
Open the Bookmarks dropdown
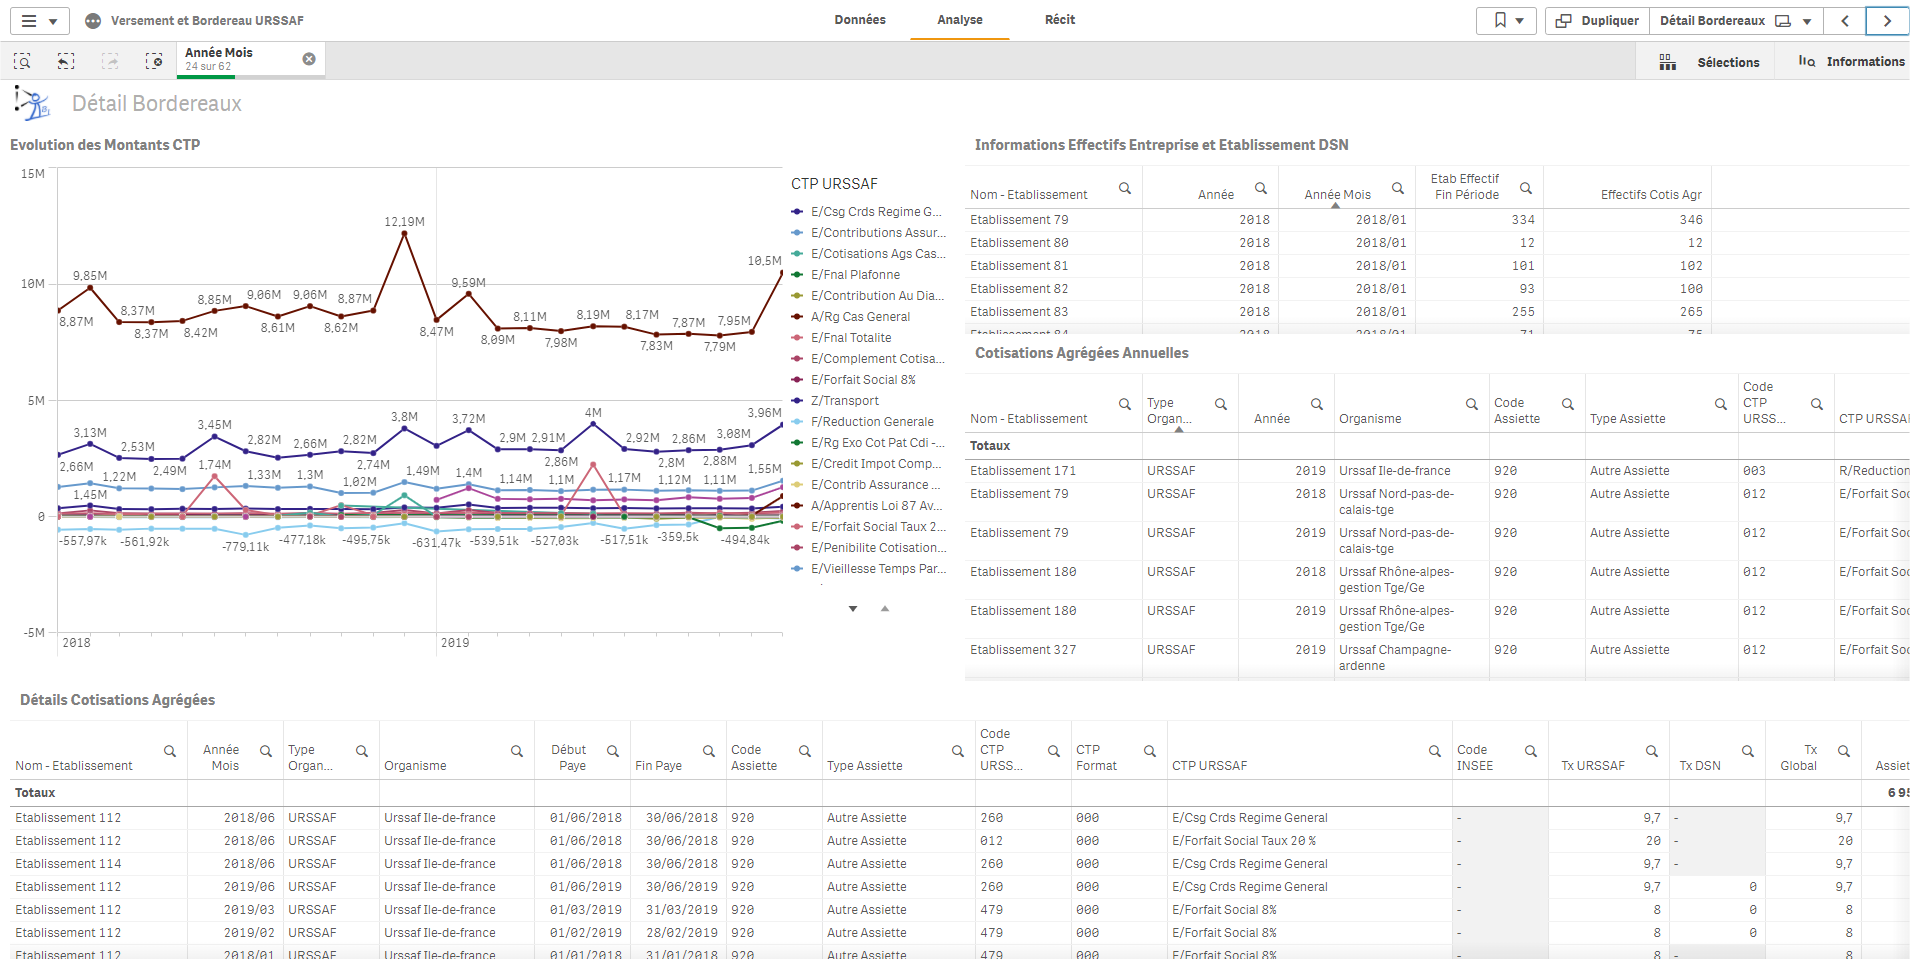[x=1506, y=21]
